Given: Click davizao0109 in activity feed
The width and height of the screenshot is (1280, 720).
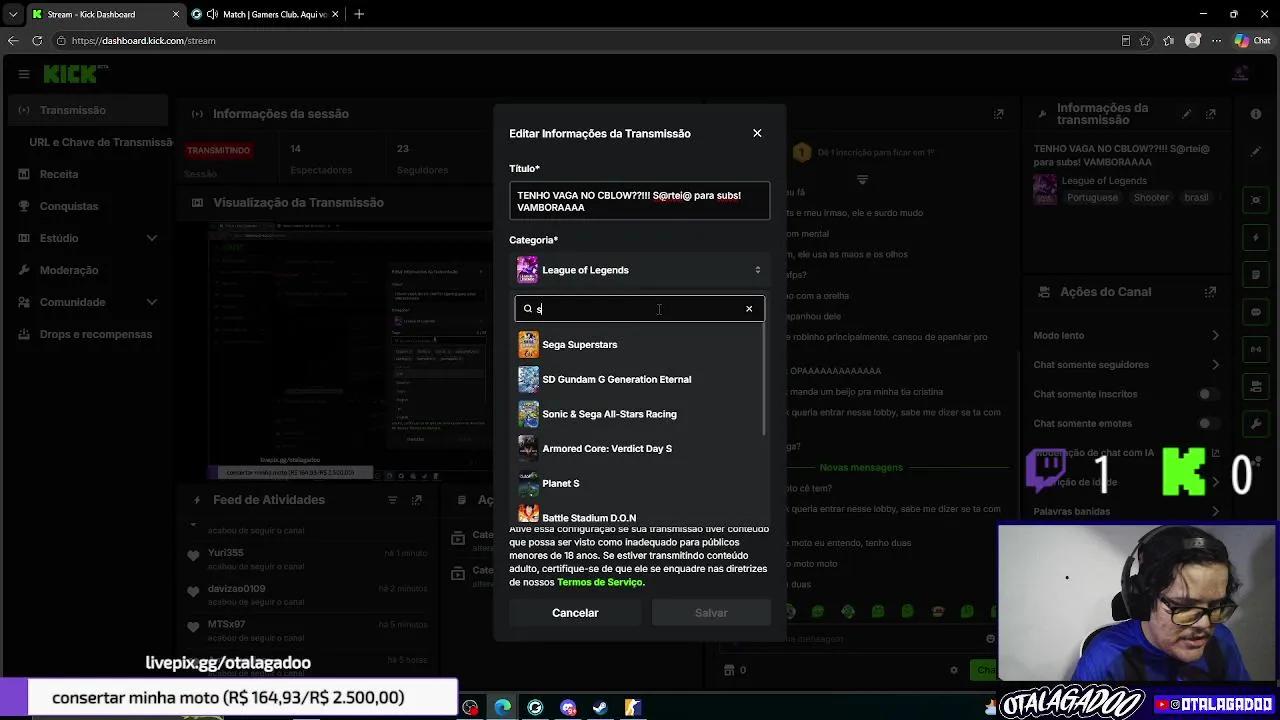Looking at the screenshot, I should [237, 589].
